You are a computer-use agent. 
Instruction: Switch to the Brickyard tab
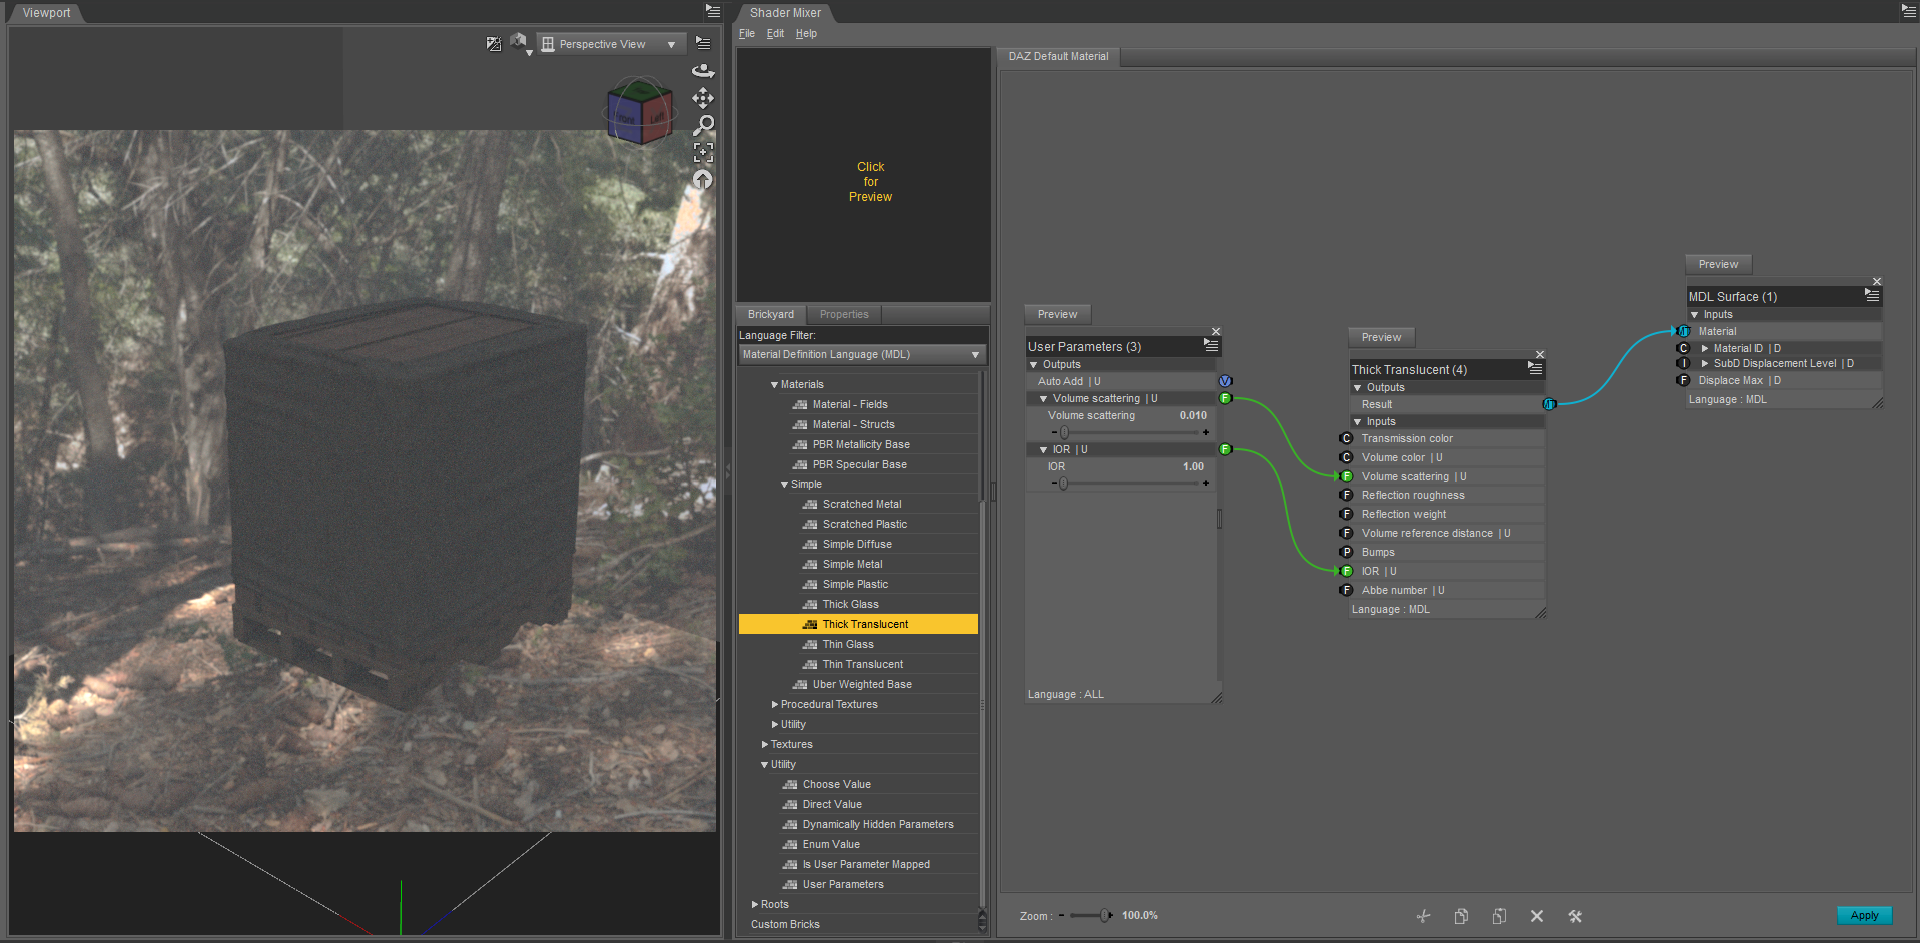coord(771,314)
